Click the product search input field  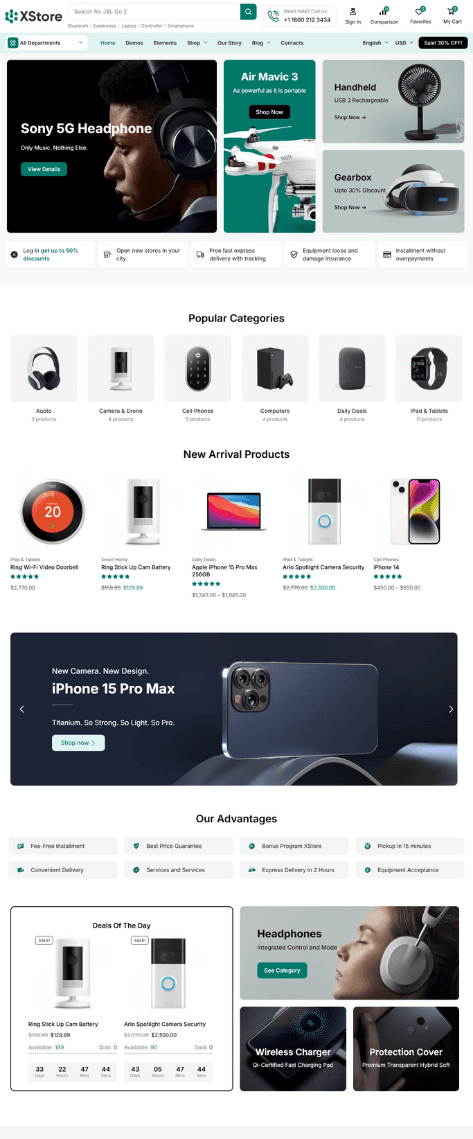click(x=154, y=12)
